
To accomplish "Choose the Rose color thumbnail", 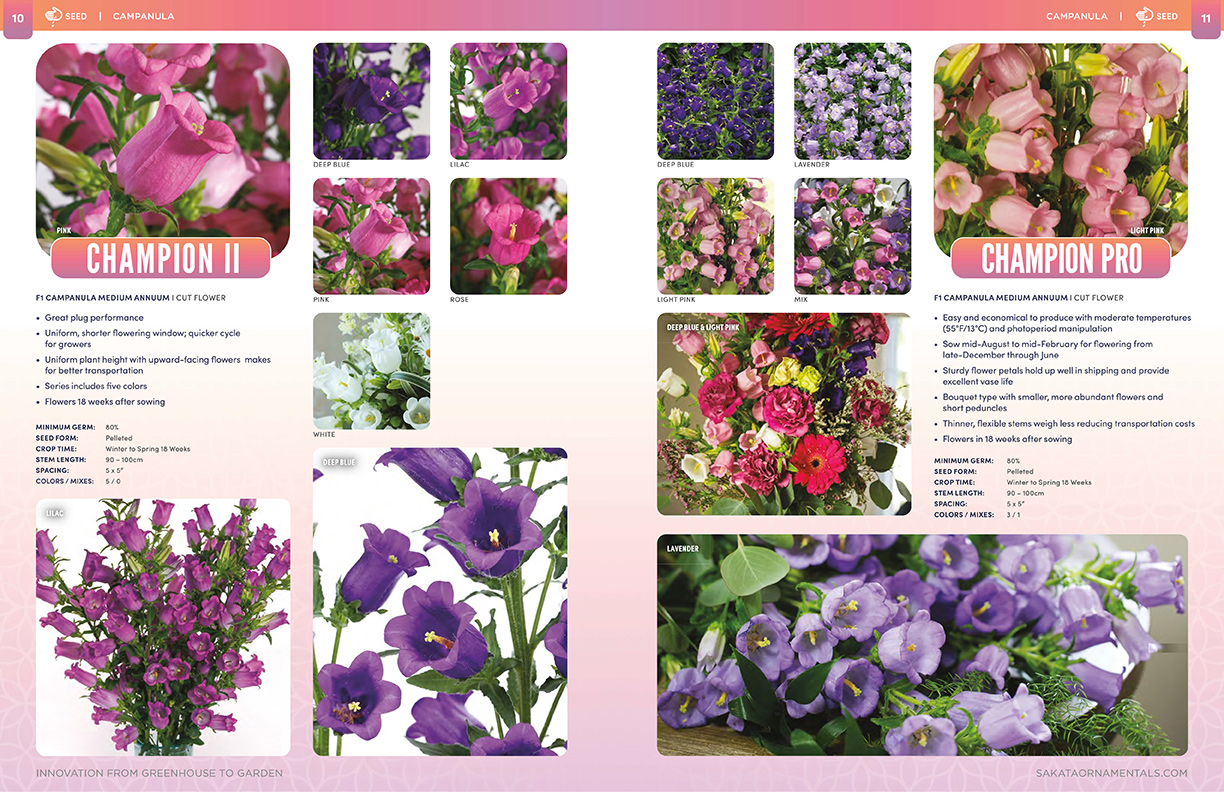I will (508, 236).
